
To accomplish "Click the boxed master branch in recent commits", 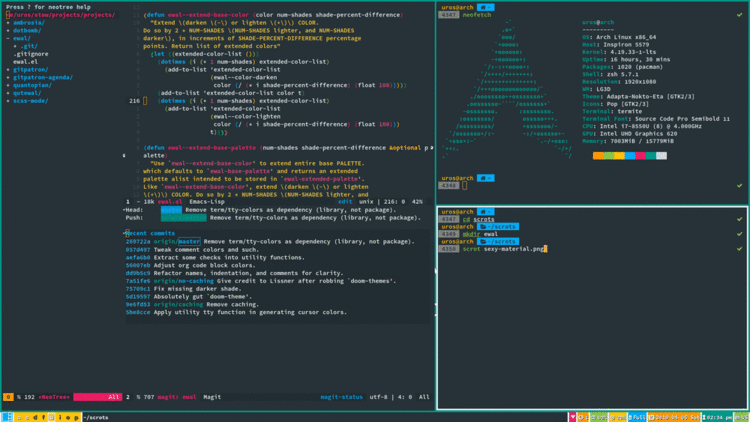I will coord(189,242).
